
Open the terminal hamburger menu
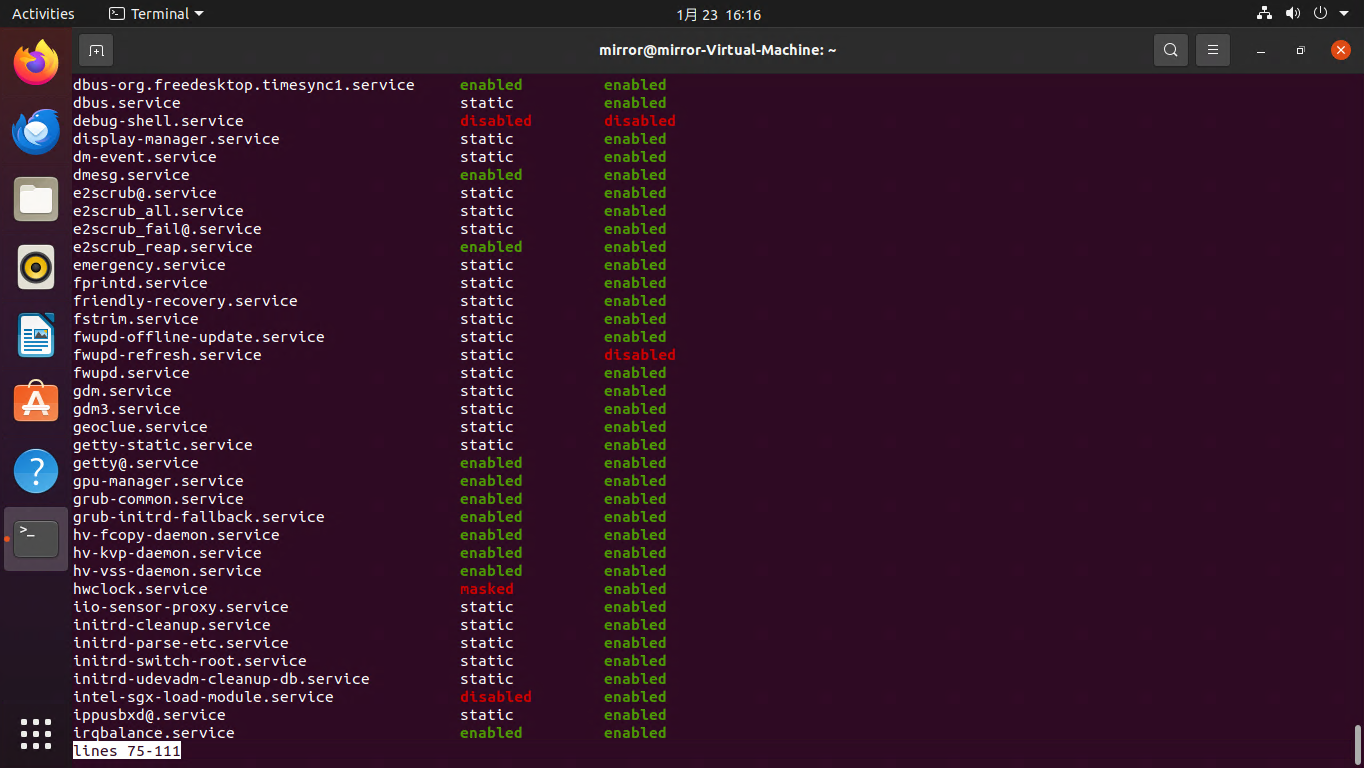(1213, 50)
